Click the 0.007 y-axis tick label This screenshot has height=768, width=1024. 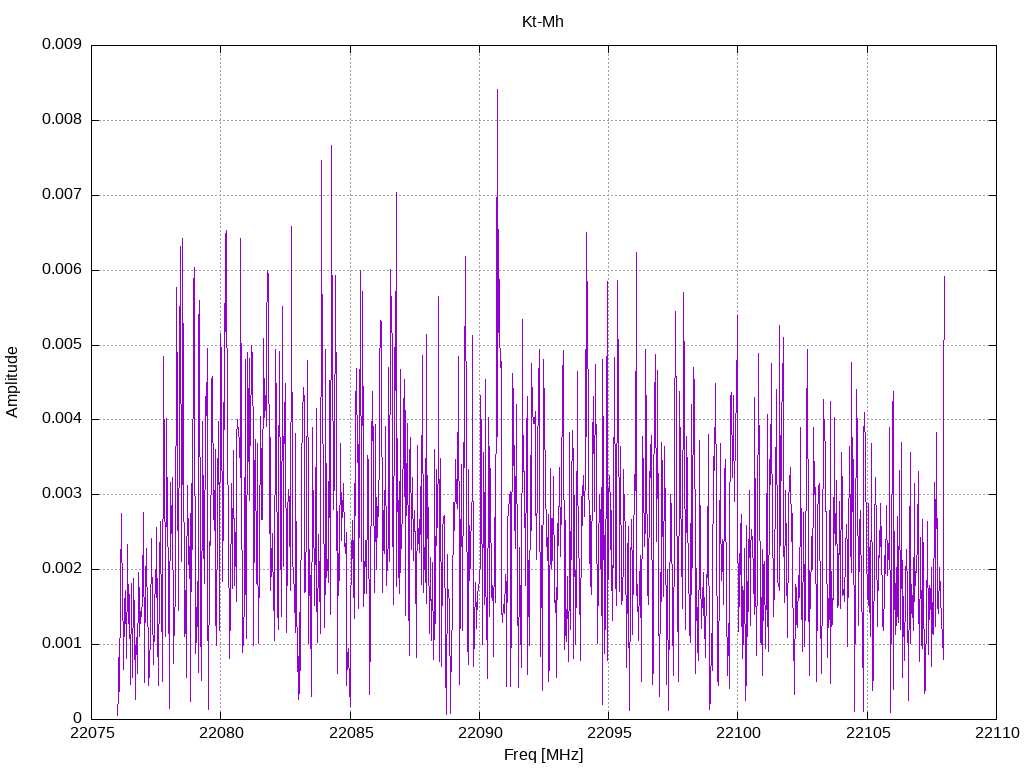click(x=61, y=195)
